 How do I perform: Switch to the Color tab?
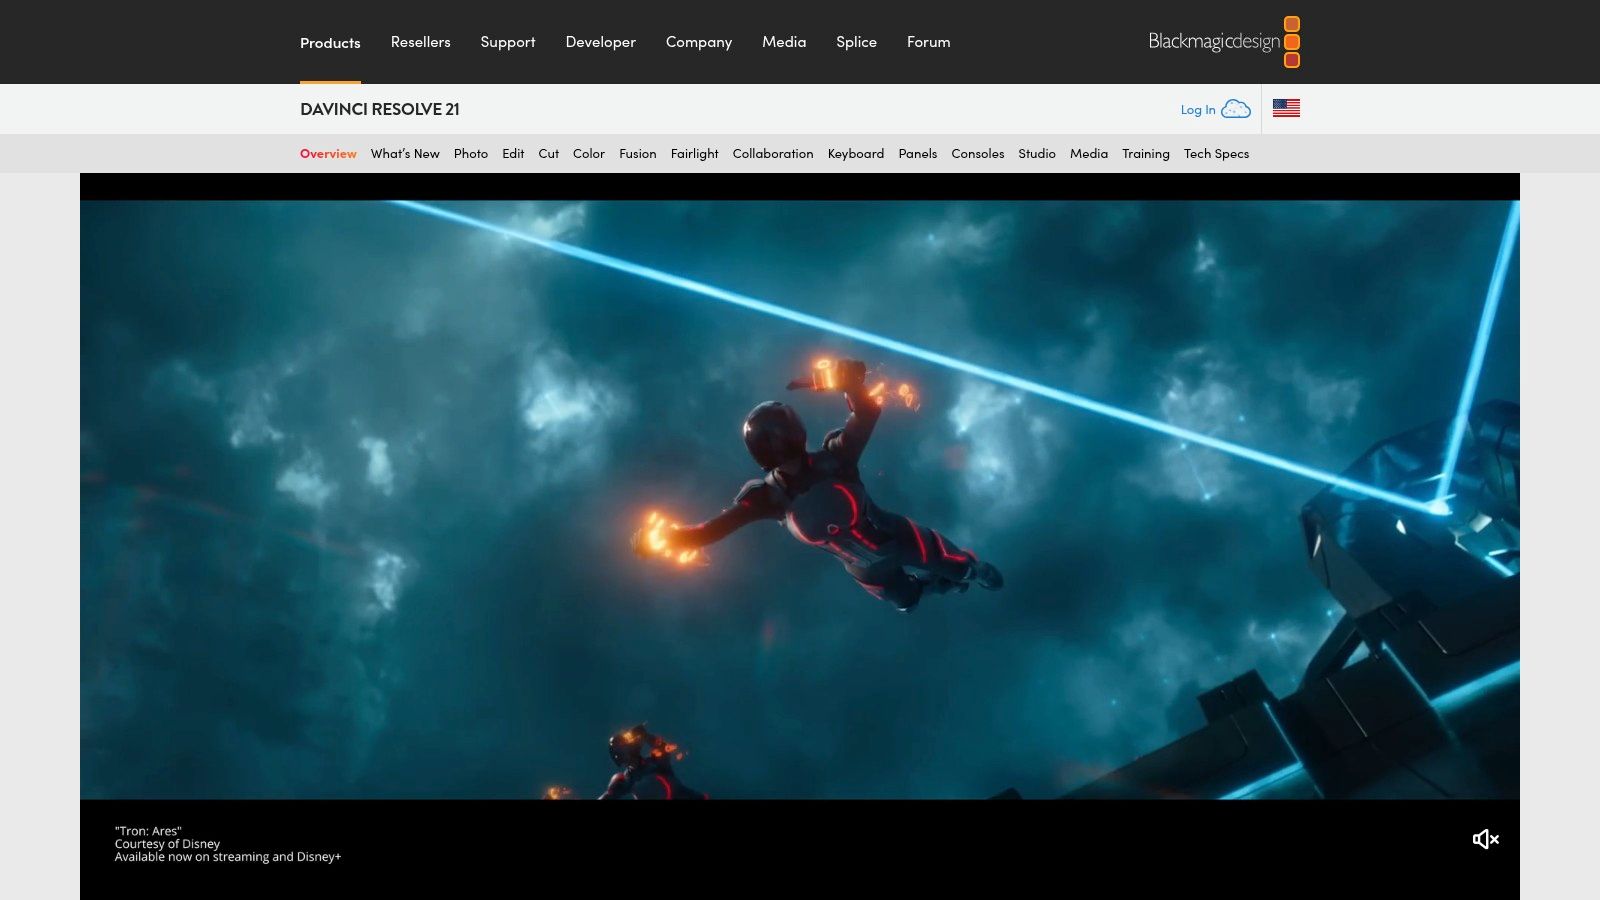tap(589, 154)
